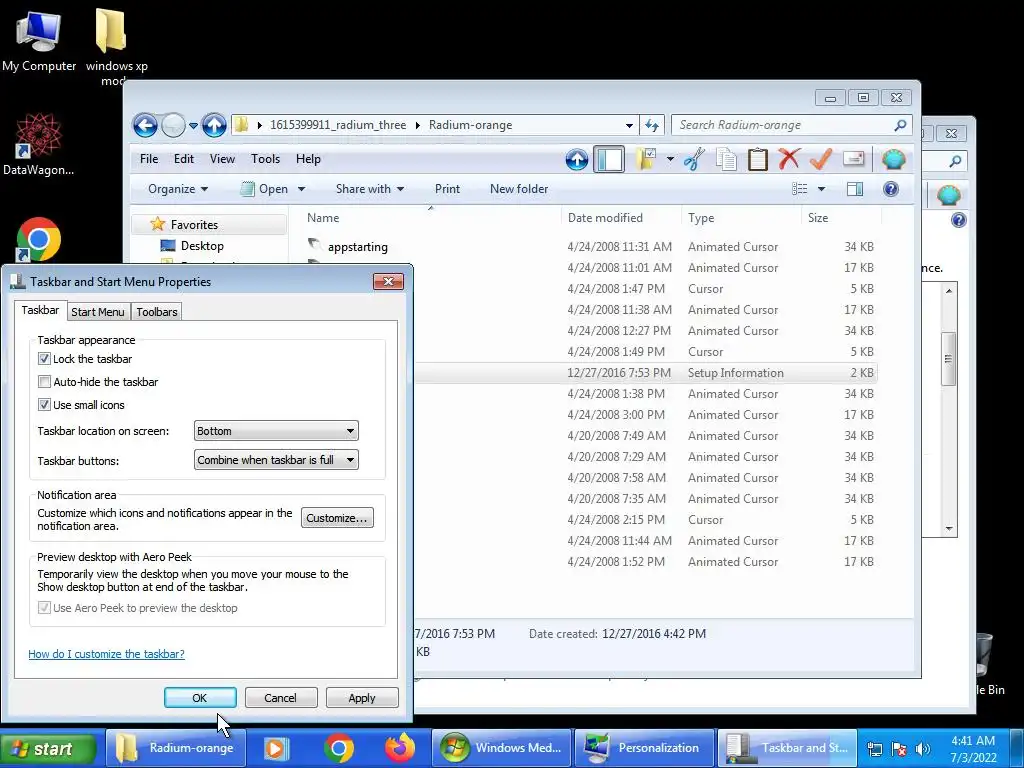1024x768 pixels.
Task: Open the address bar history dropdown
Action: [629, 125]
